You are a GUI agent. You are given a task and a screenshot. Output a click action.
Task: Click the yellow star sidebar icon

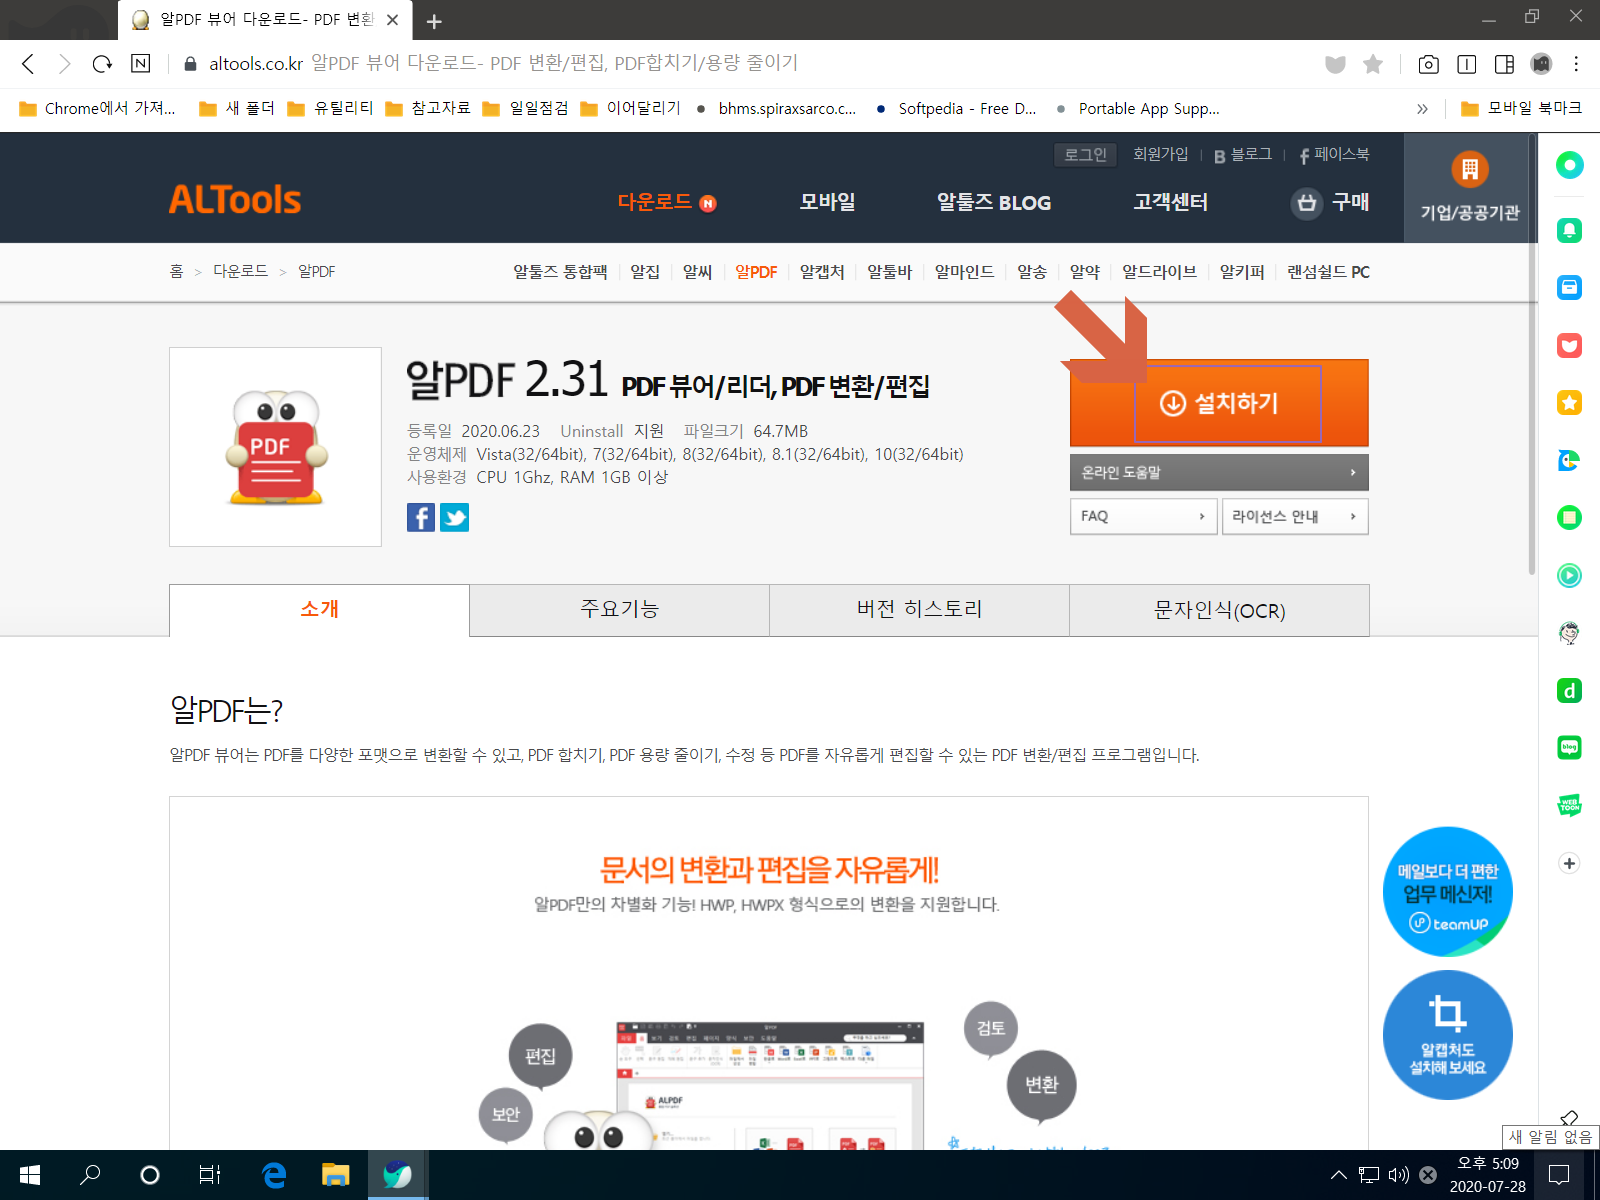(1569, 403)
